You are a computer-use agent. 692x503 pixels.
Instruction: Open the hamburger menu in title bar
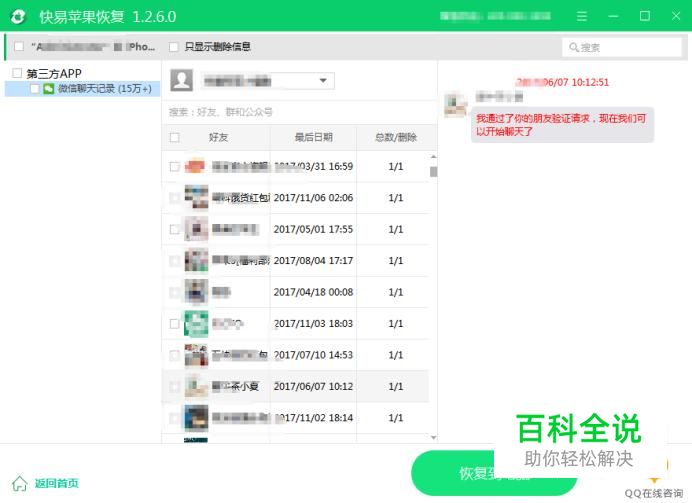pos(582,16)
